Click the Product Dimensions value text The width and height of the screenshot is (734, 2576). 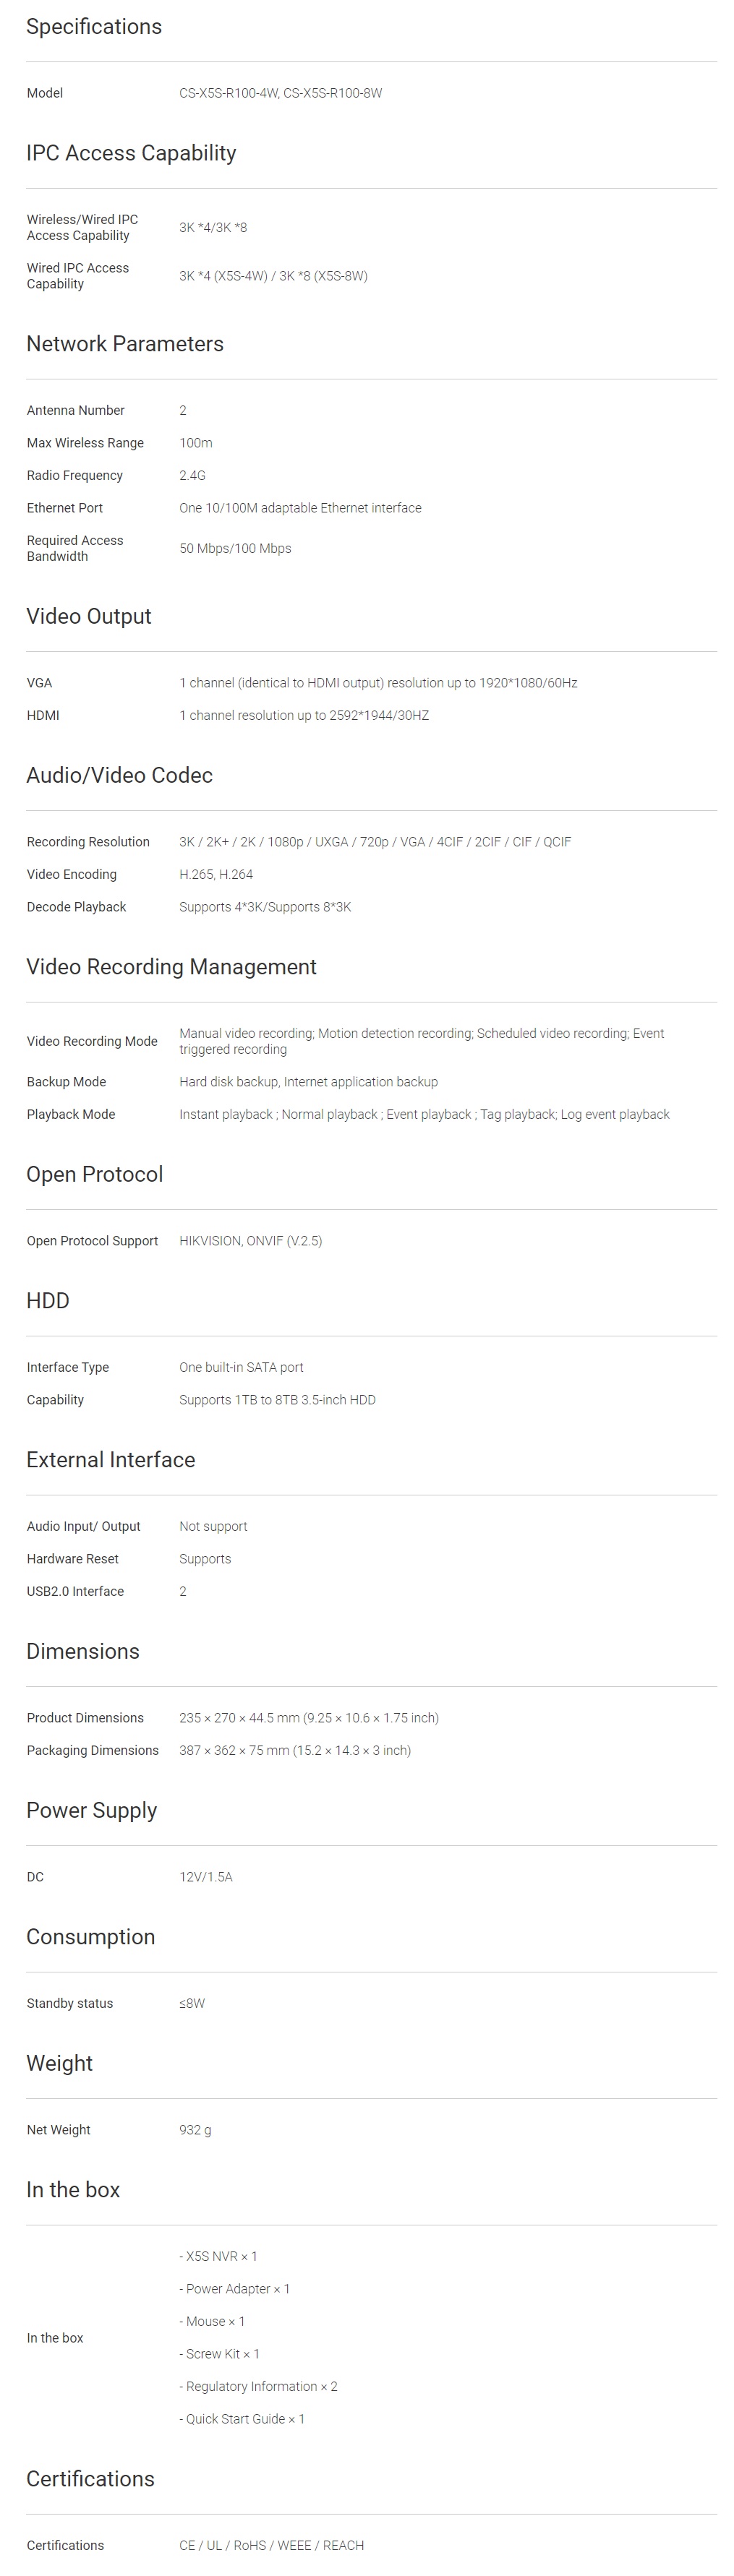pos(308,1718)
